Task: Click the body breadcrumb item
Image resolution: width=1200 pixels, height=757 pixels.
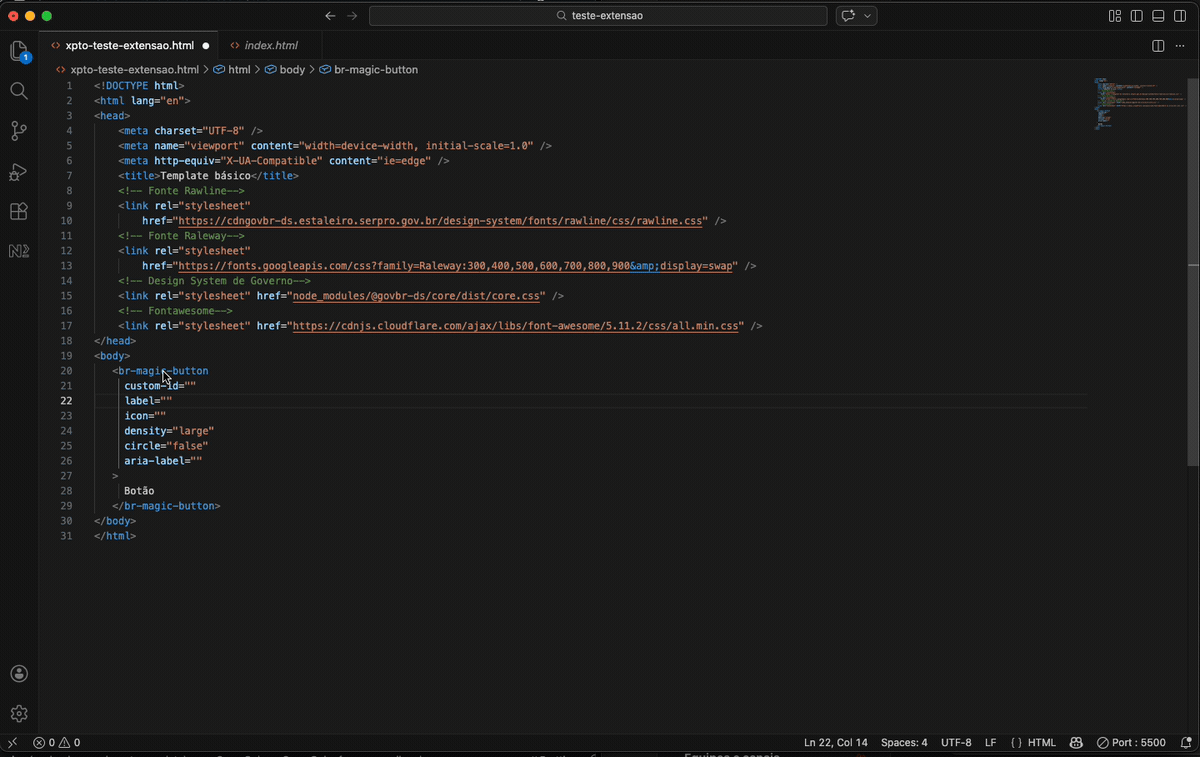Action: (292, 70)
